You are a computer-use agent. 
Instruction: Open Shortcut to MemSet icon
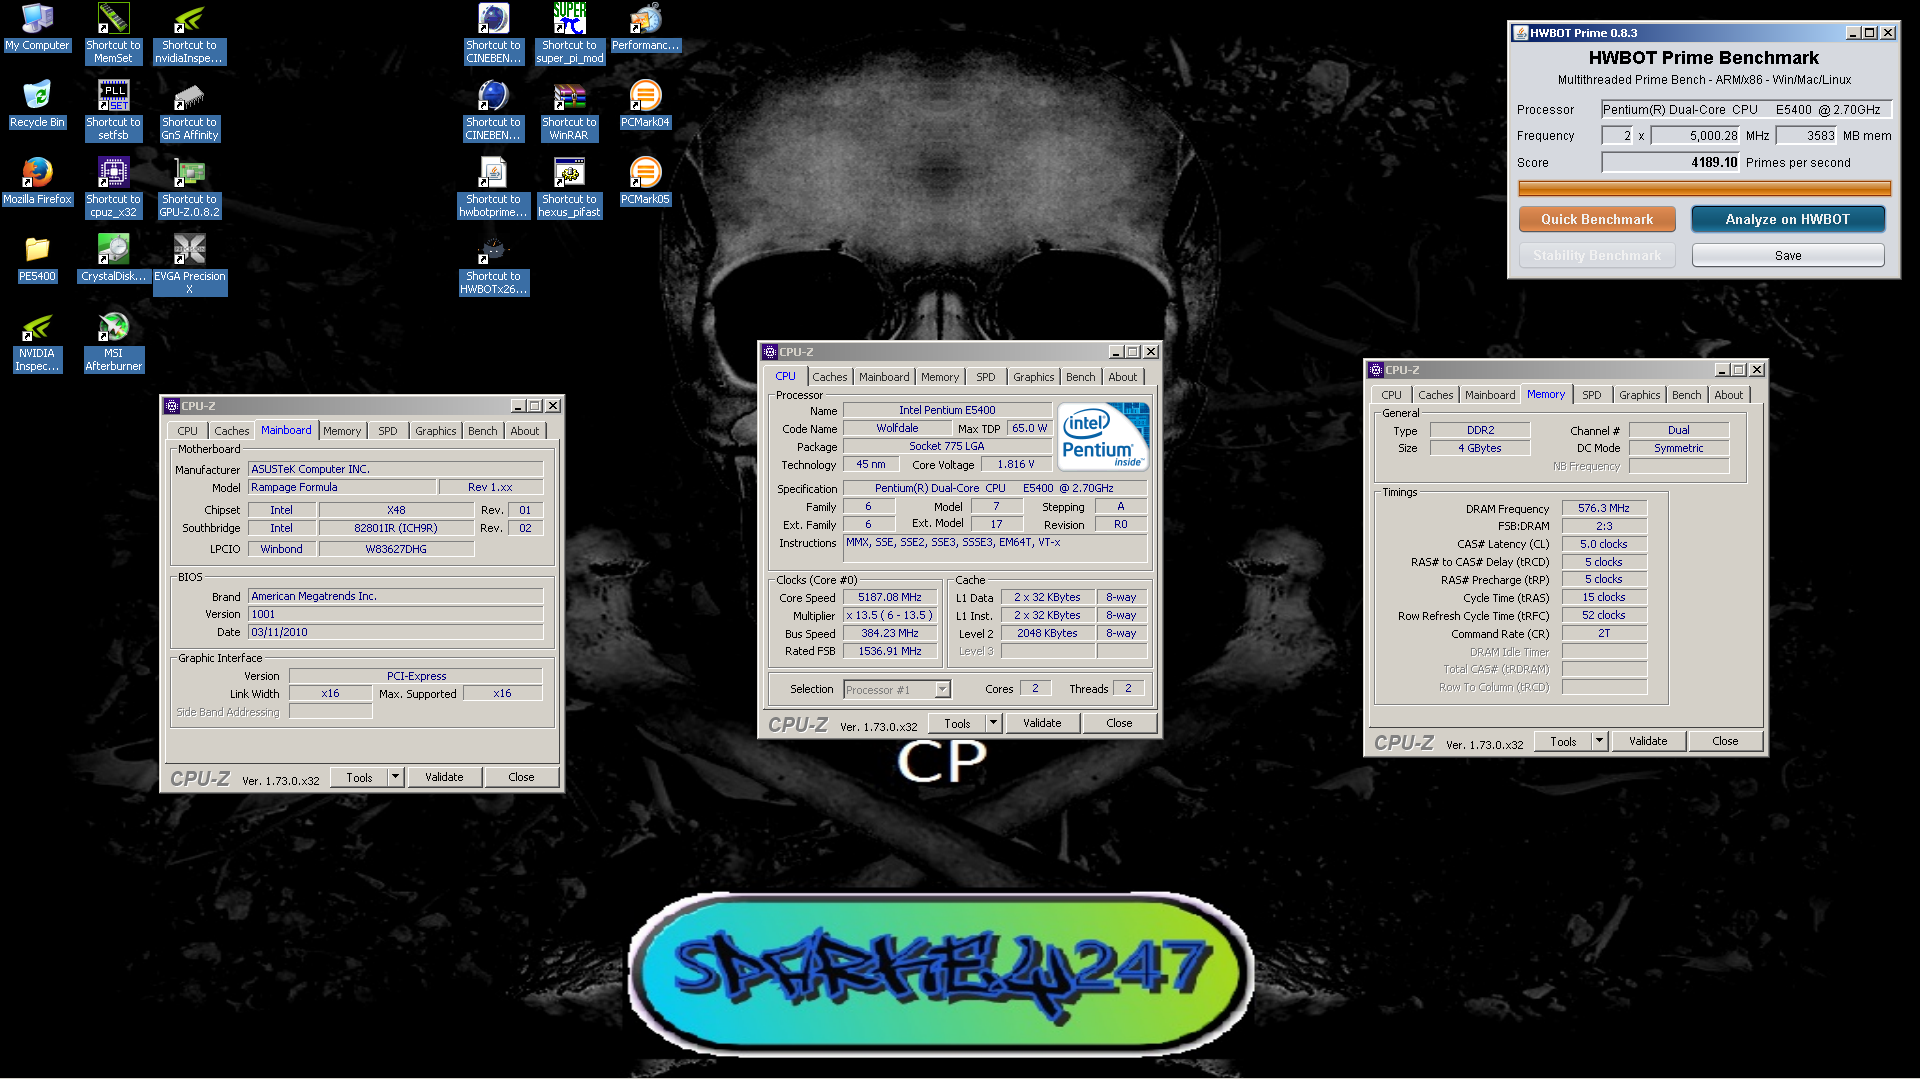(x=113, y=34)
